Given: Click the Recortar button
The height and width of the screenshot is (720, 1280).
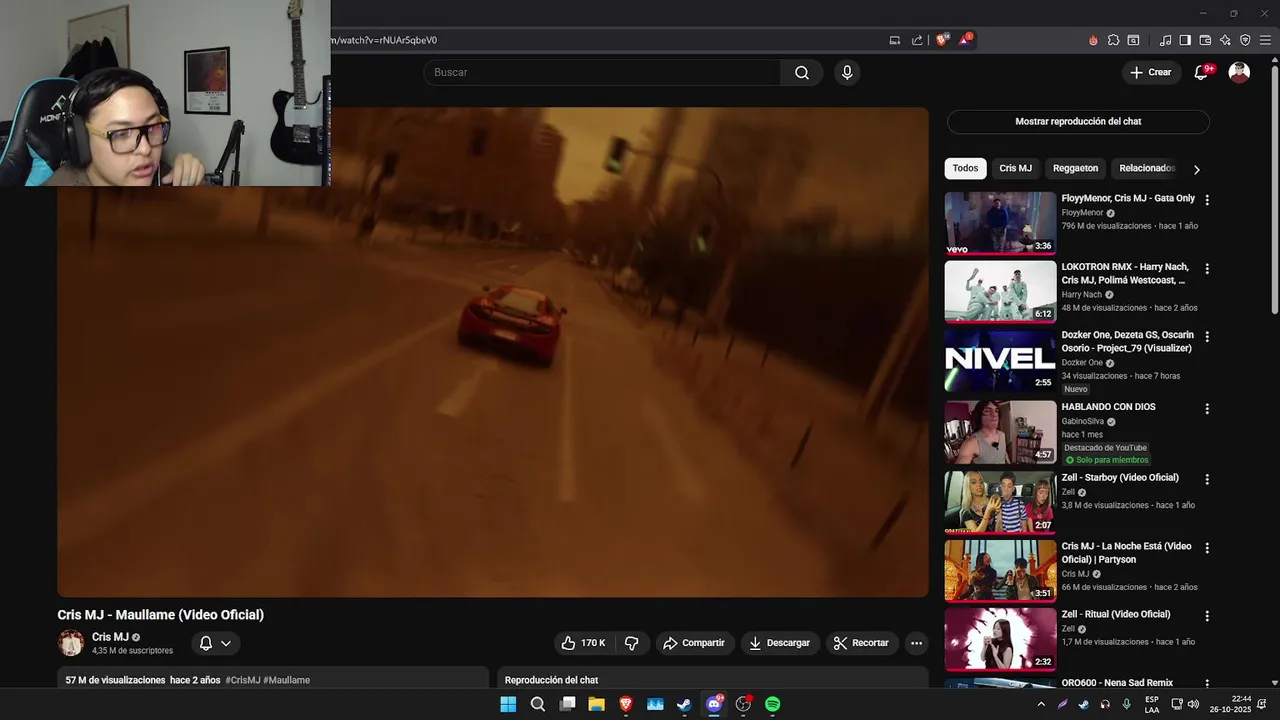Looking at the screenshot, I should 861,643.
